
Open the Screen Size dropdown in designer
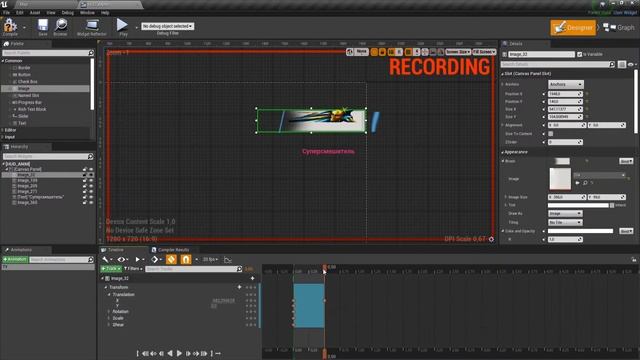[458, 52]
